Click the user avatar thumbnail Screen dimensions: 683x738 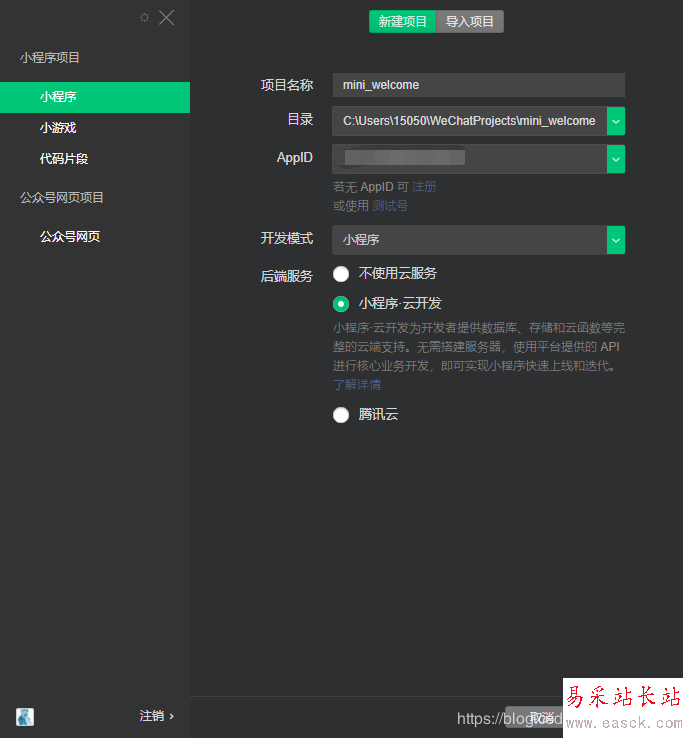pyautogui.click(x=25, y=717)
